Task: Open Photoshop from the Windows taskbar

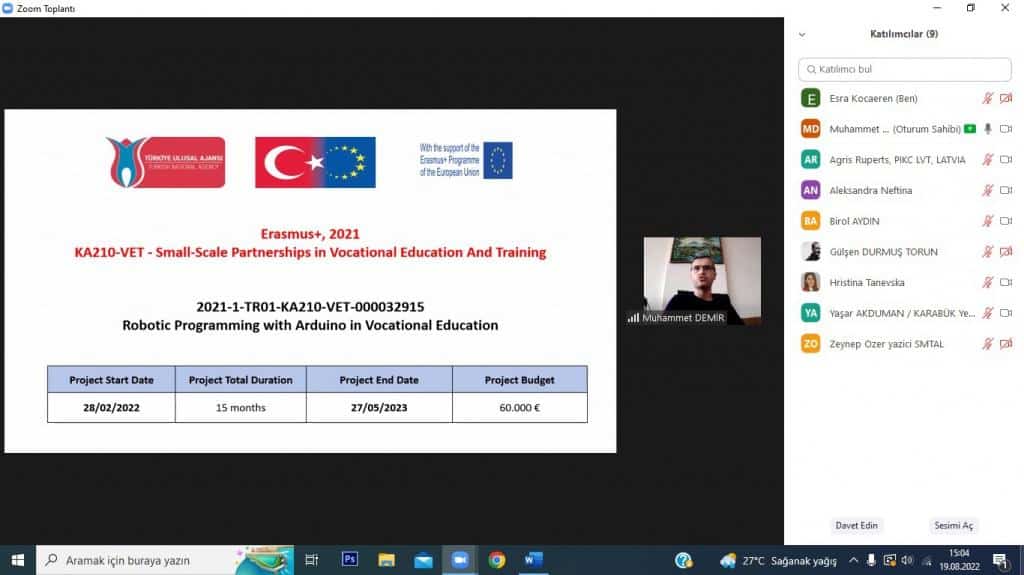Action: (350, 560)
